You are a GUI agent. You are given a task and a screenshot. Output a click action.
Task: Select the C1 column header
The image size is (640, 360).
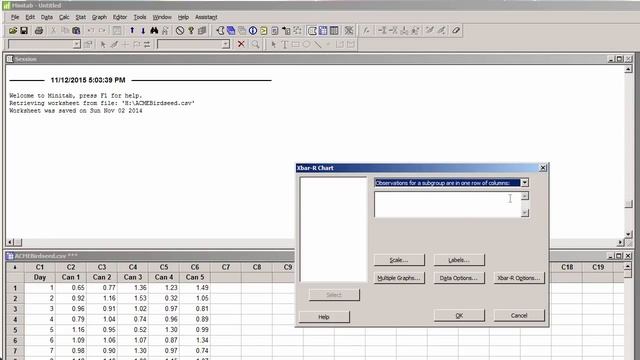coord(40,267)
